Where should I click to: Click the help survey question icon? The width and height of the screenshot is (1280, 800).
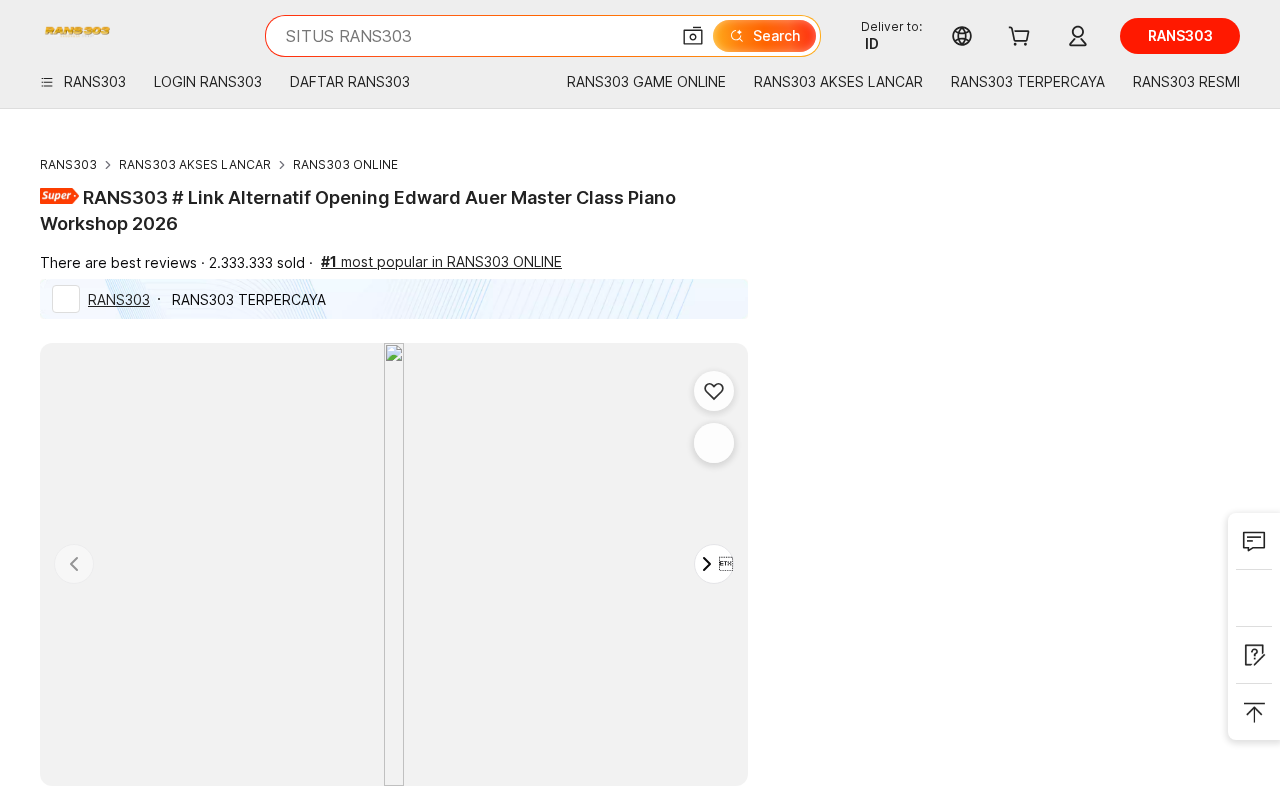click(1254, 655)
